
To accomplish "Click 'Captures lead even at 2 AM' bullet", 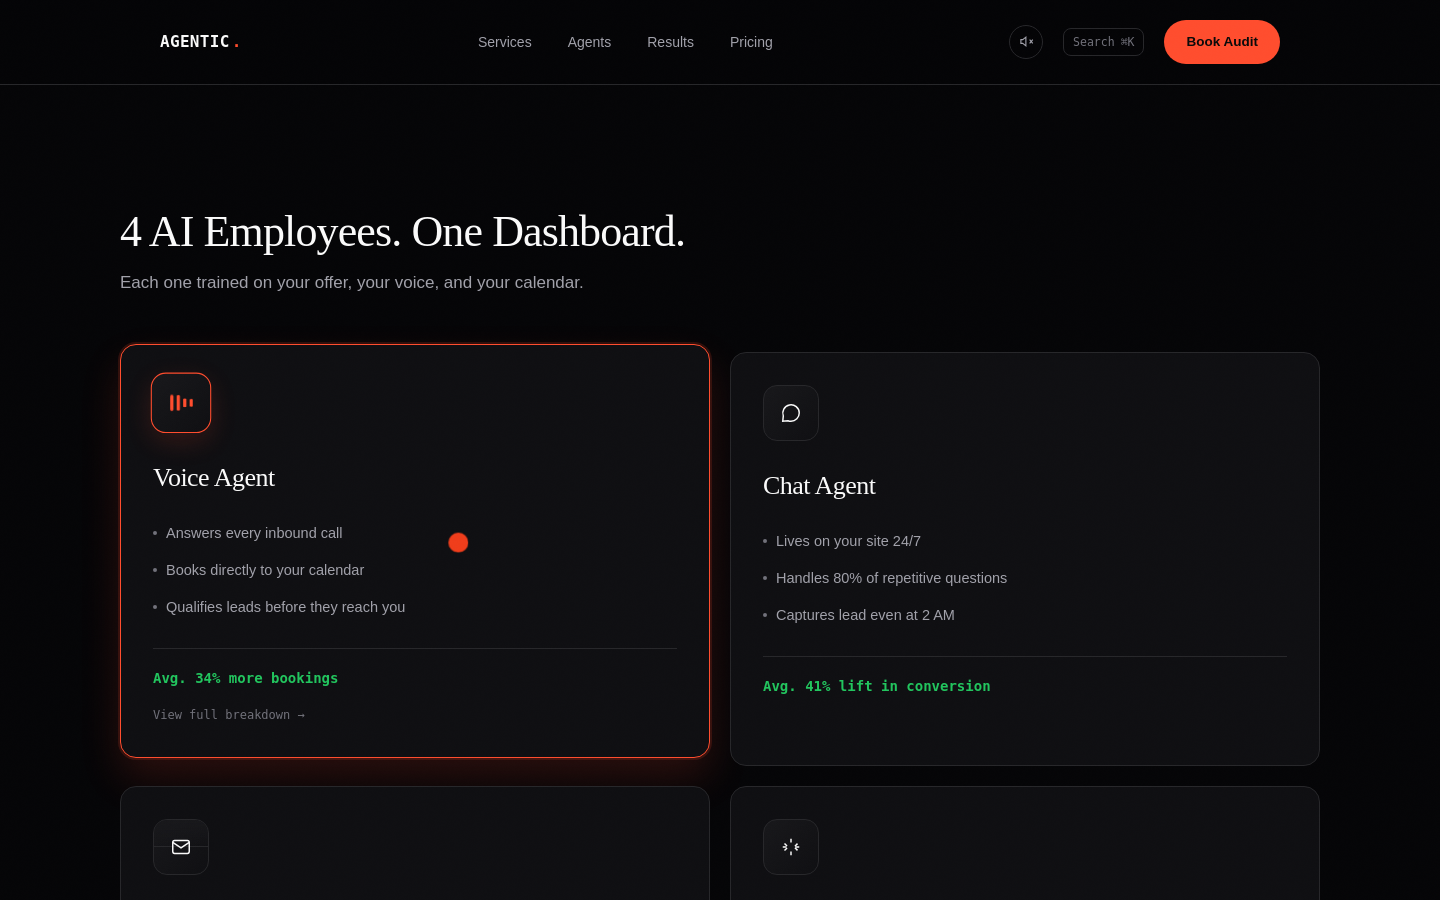I will pyautogui.click(x=865, y=615).
